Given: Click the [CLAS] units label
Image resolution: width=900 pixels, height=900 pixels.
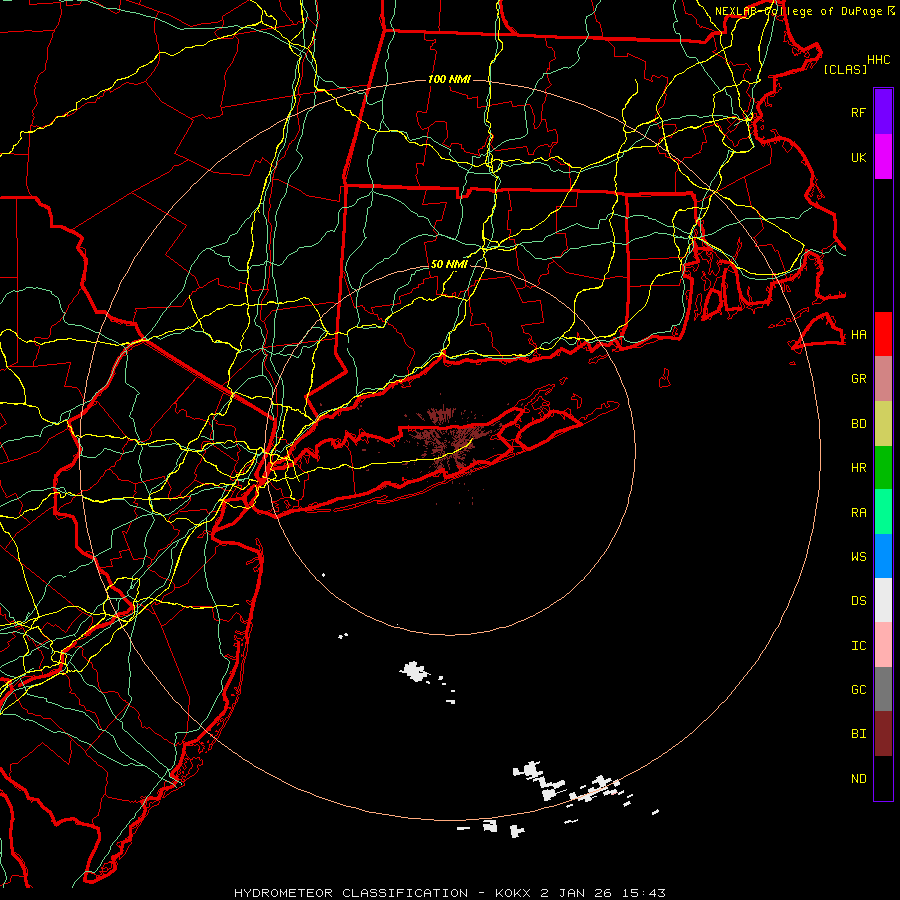Looking at the screenshot, I should pyautogui.click(x=845, y=69).
